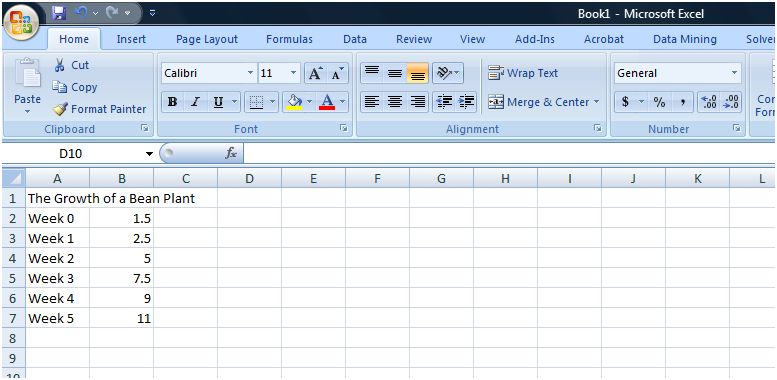The height and width of the screenshot is (380, 777).
Task: Open the Clipboard dialog launcher
Action: 145,129
